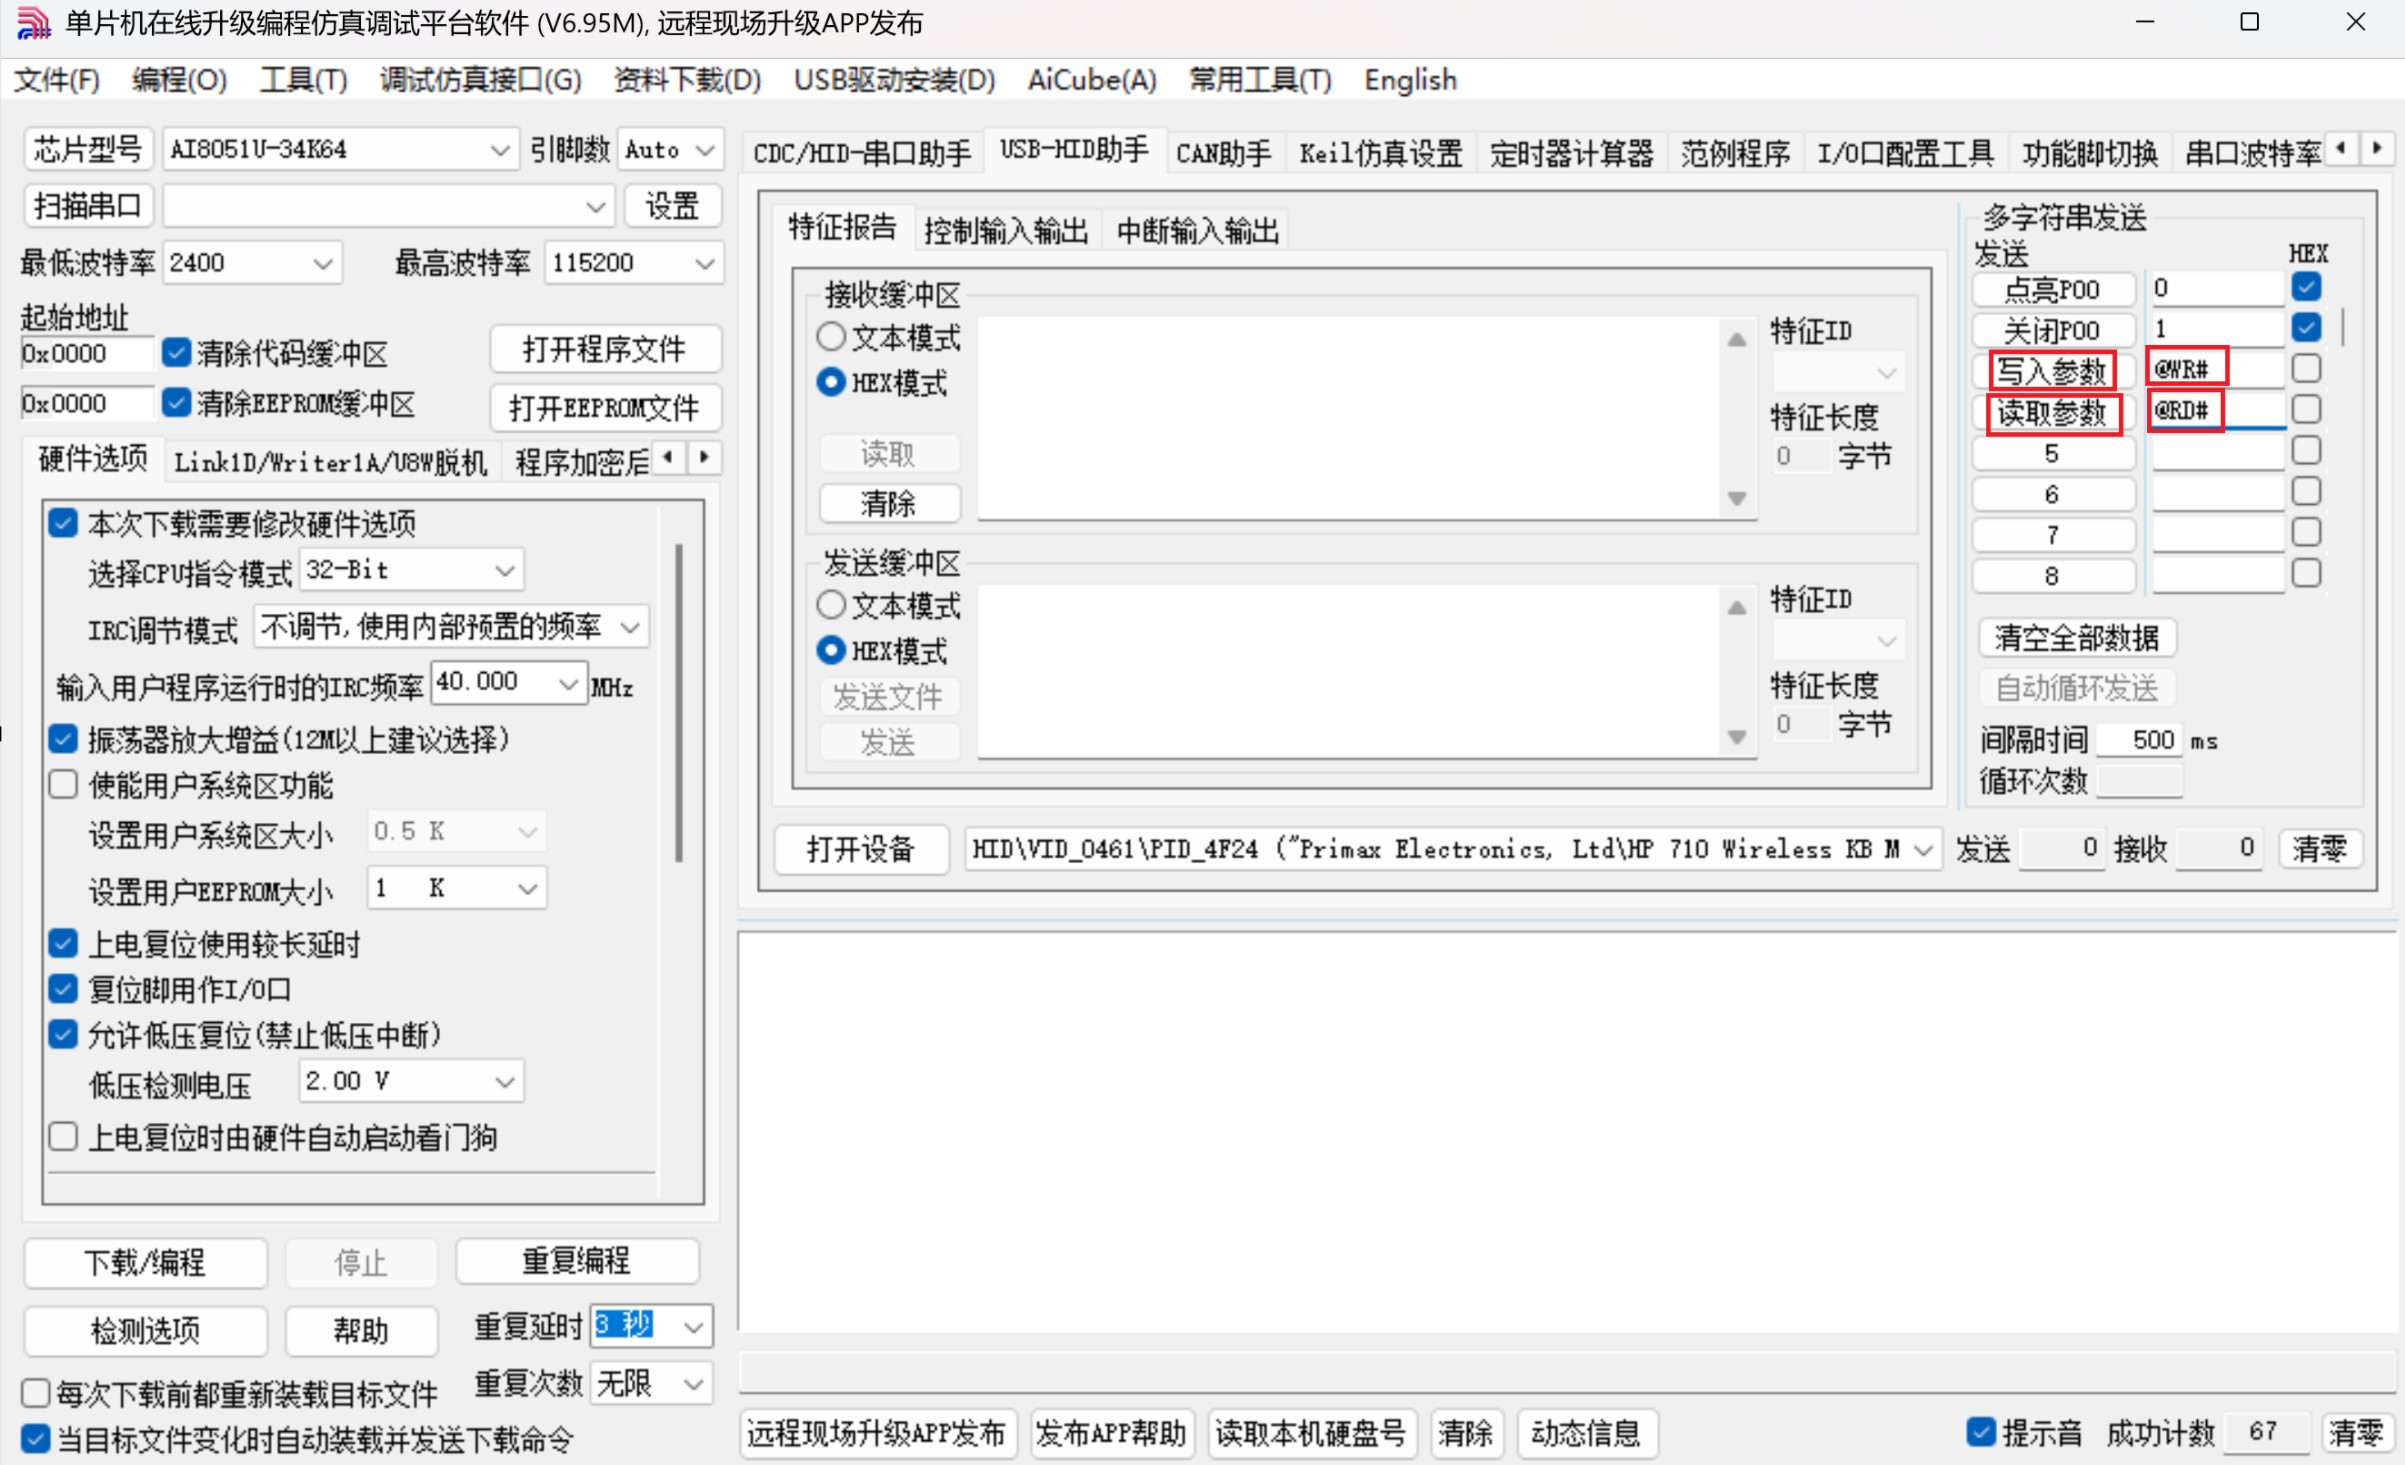Click the 下载/编程 button
The width and height of the screenshot is (2405, 1465).
point(145,1262)
